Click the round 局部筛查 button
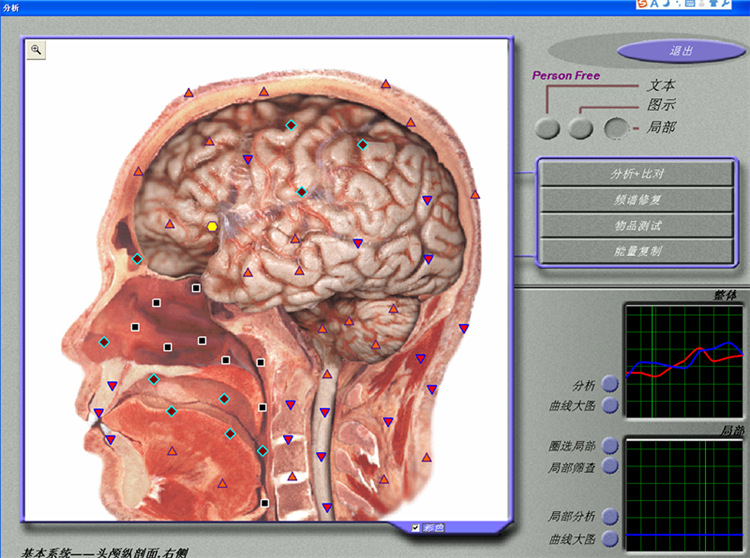The height and width of the screenshot is (558, 750). pos(610,466)
